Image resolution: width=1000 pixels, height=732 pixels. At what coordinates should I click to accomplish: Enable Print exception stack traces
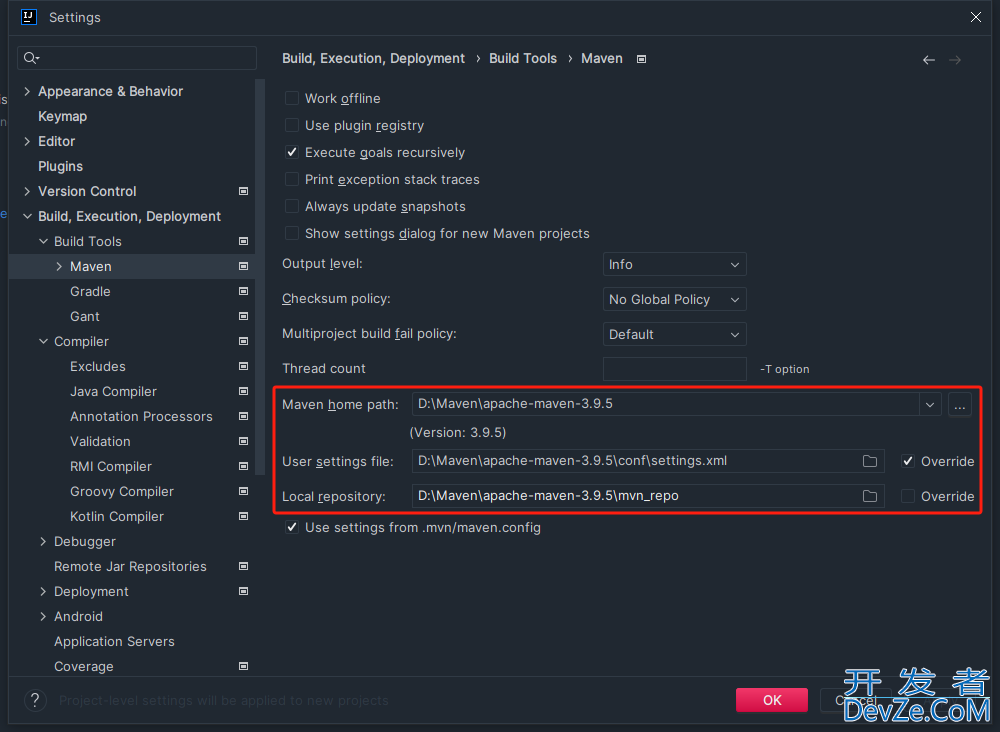291,179
